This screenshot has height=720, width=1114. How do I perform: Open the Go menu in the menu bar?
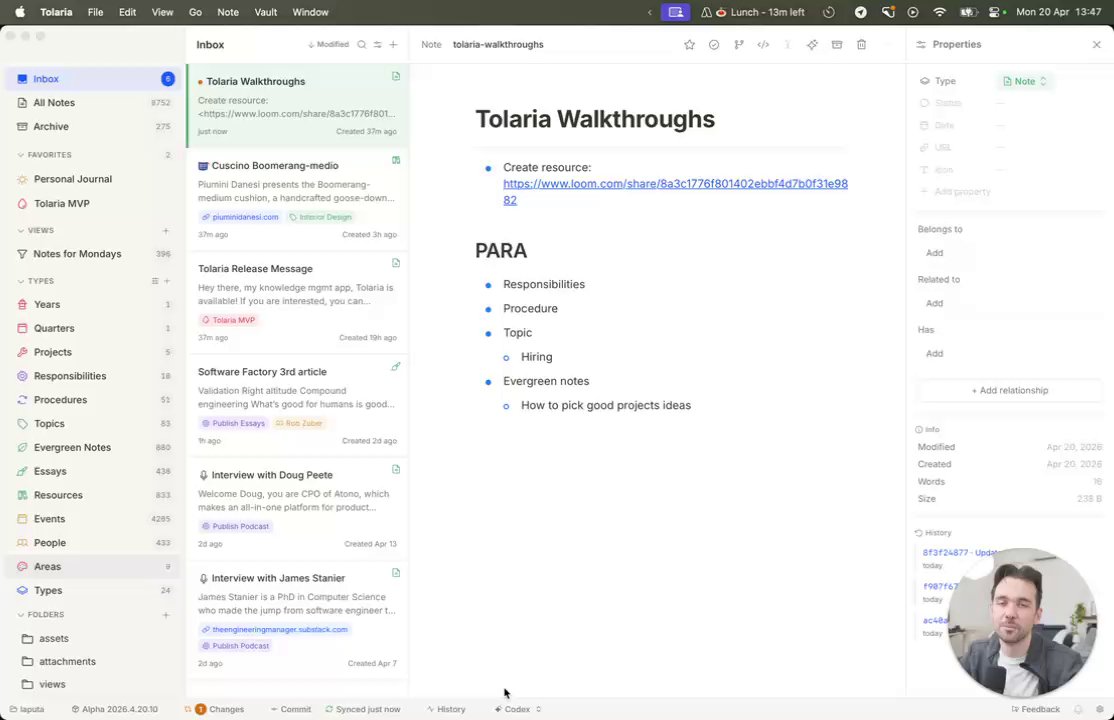tap(195, 12)
